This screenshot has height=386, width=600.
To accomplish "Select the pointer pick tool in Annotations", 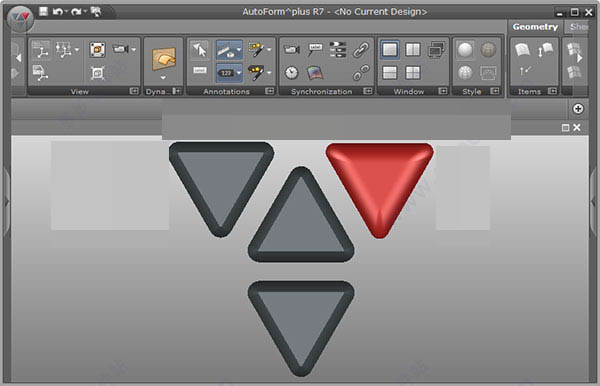I will 200,50.
